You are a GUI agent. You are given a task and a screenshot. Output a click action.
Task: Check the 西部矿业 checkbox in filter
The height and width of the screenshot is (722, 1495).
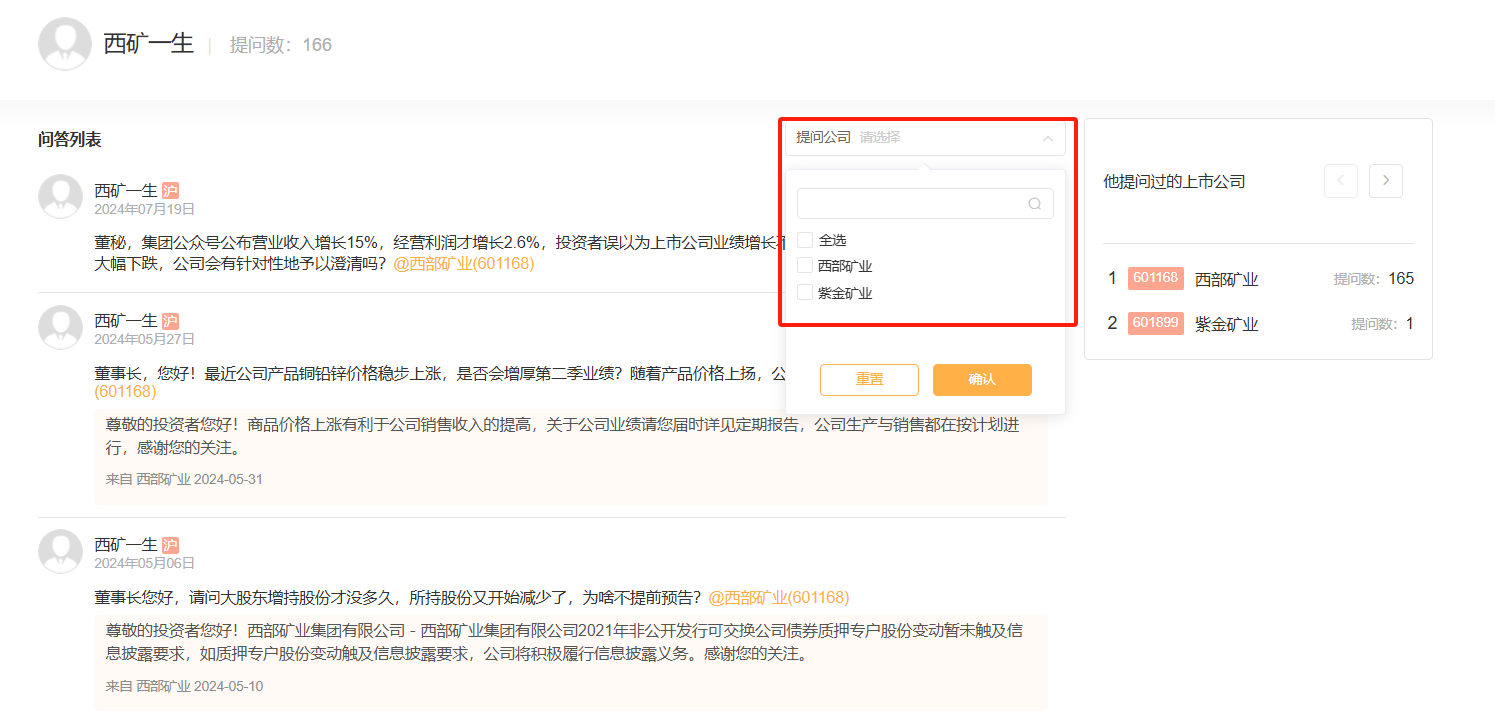(x=805, y=266)
